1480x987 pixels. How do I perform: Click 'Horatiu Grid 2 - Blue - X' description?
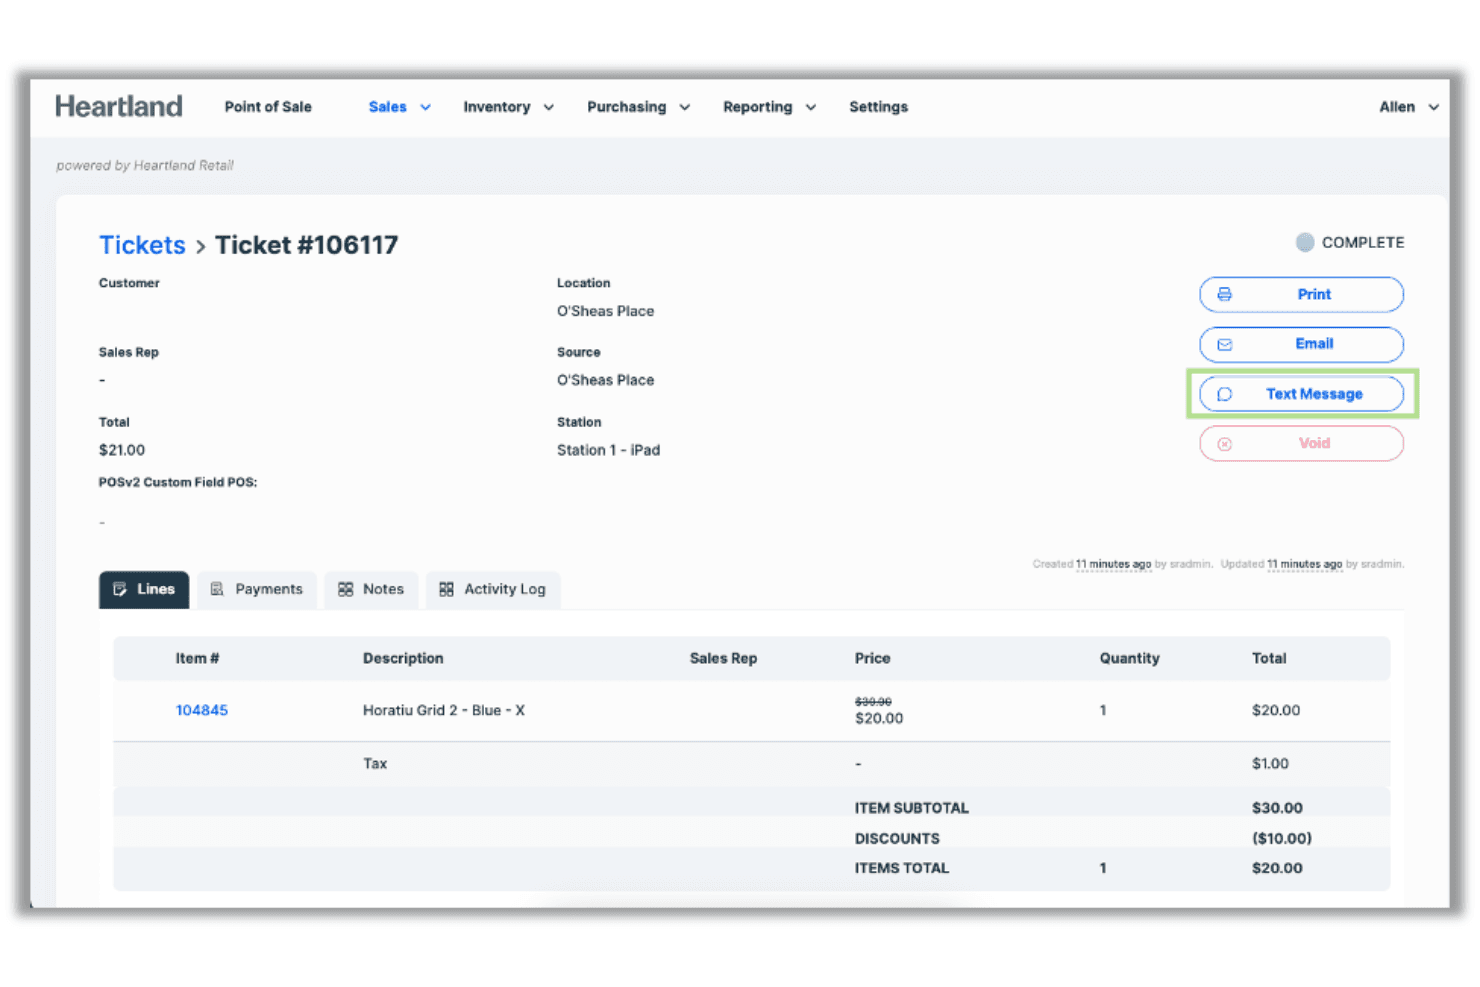tap(444, 710)
